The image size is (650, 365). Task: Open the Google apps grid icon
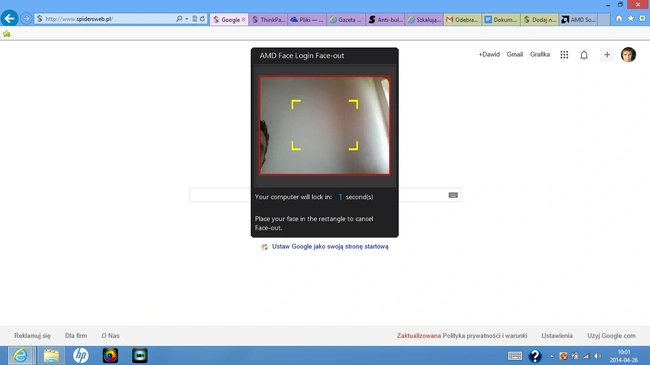[564, 55]
